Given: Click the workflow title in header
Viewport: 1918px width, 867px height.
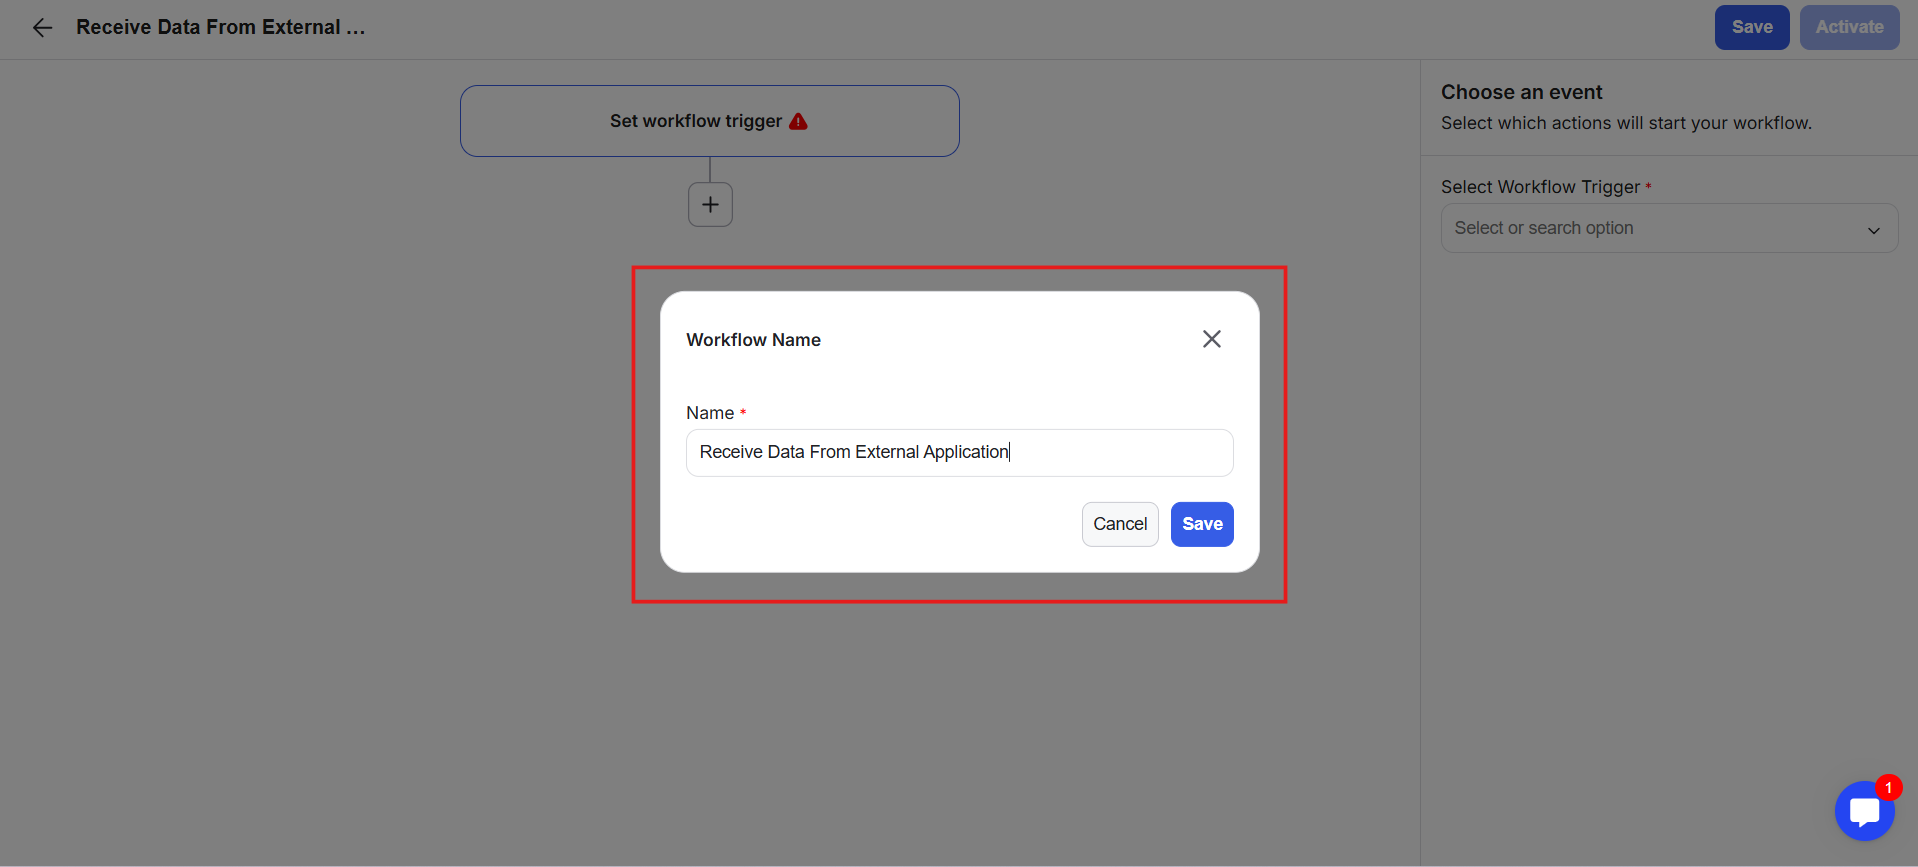Looking at the screenshot, I should pos(220,28).
